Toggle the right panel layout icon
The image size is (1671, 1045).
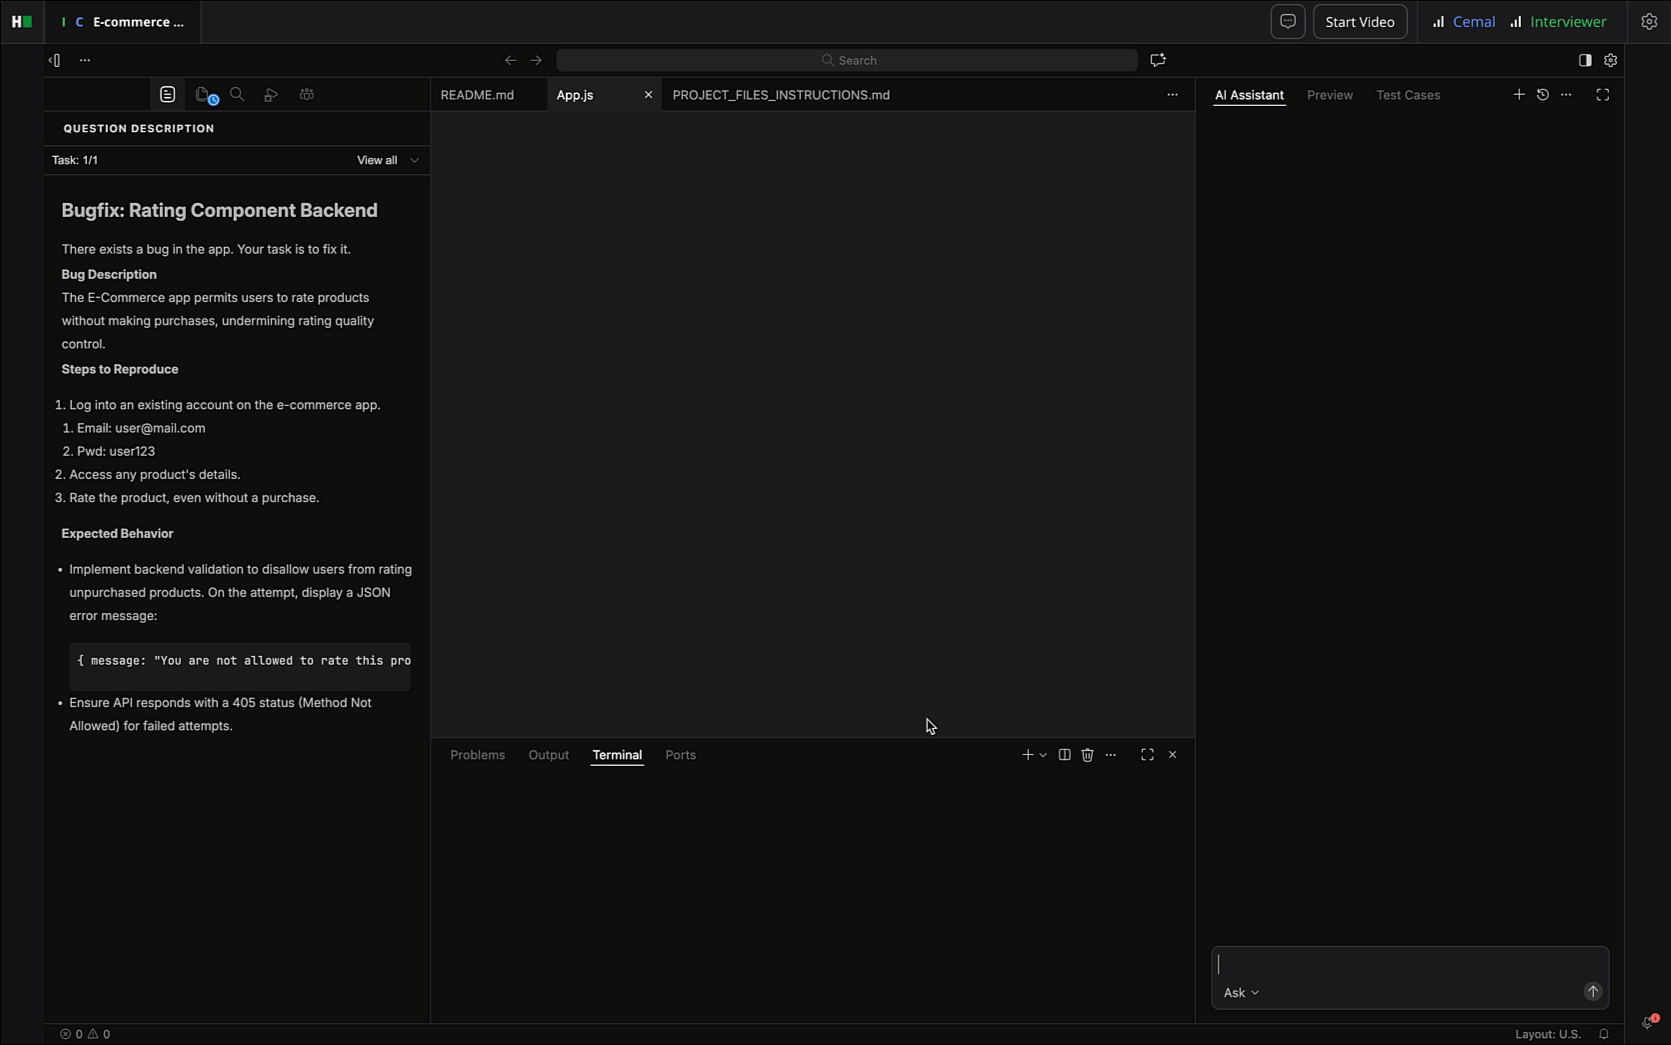point(1583,60)
